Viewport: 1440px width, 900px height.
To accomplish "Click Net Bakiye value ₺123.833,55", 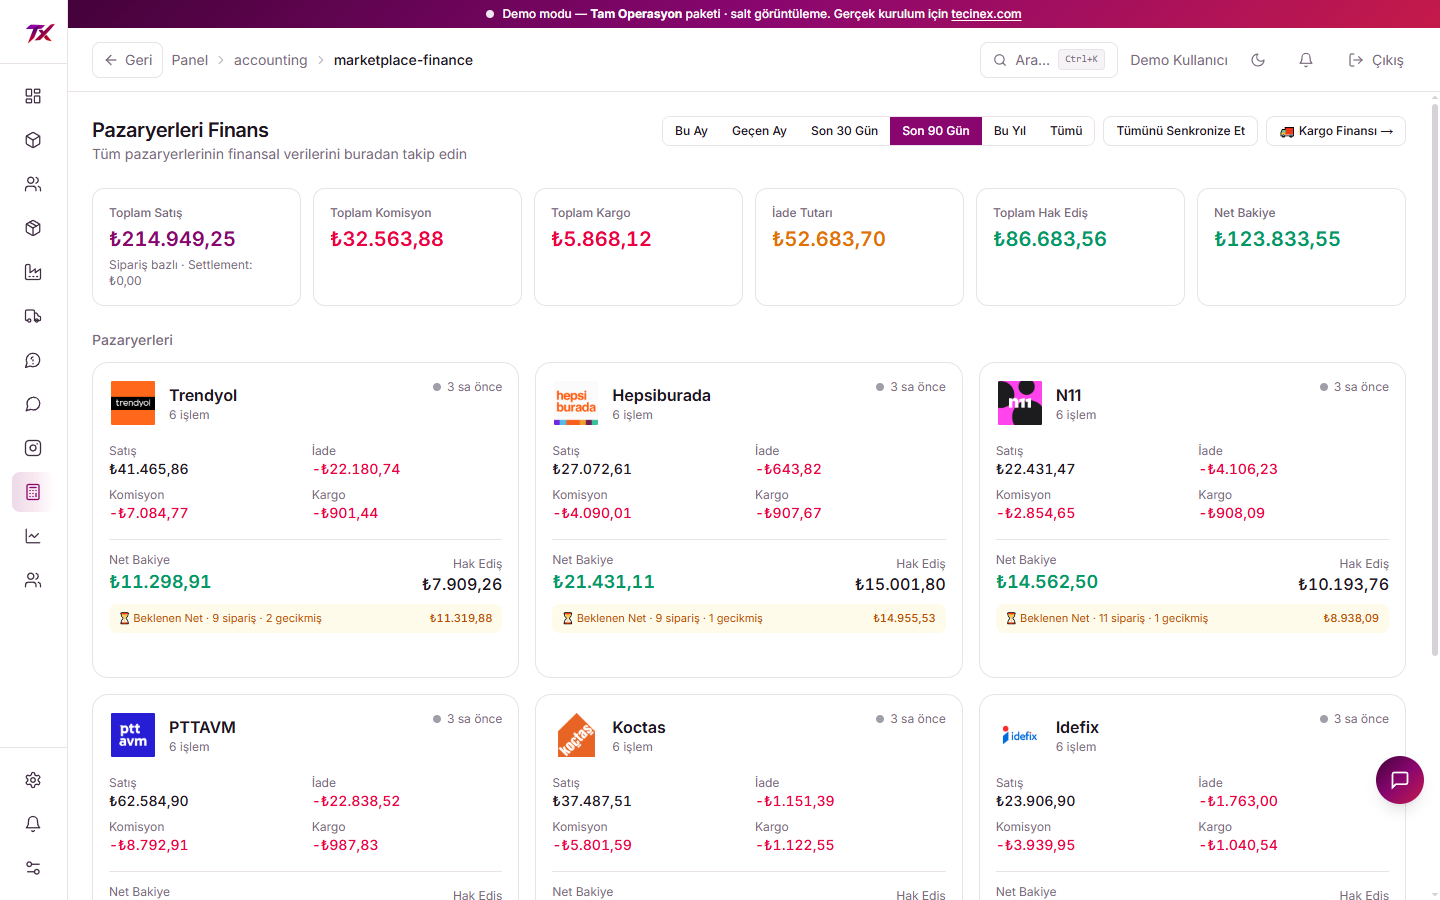I will click(1277, 239).
